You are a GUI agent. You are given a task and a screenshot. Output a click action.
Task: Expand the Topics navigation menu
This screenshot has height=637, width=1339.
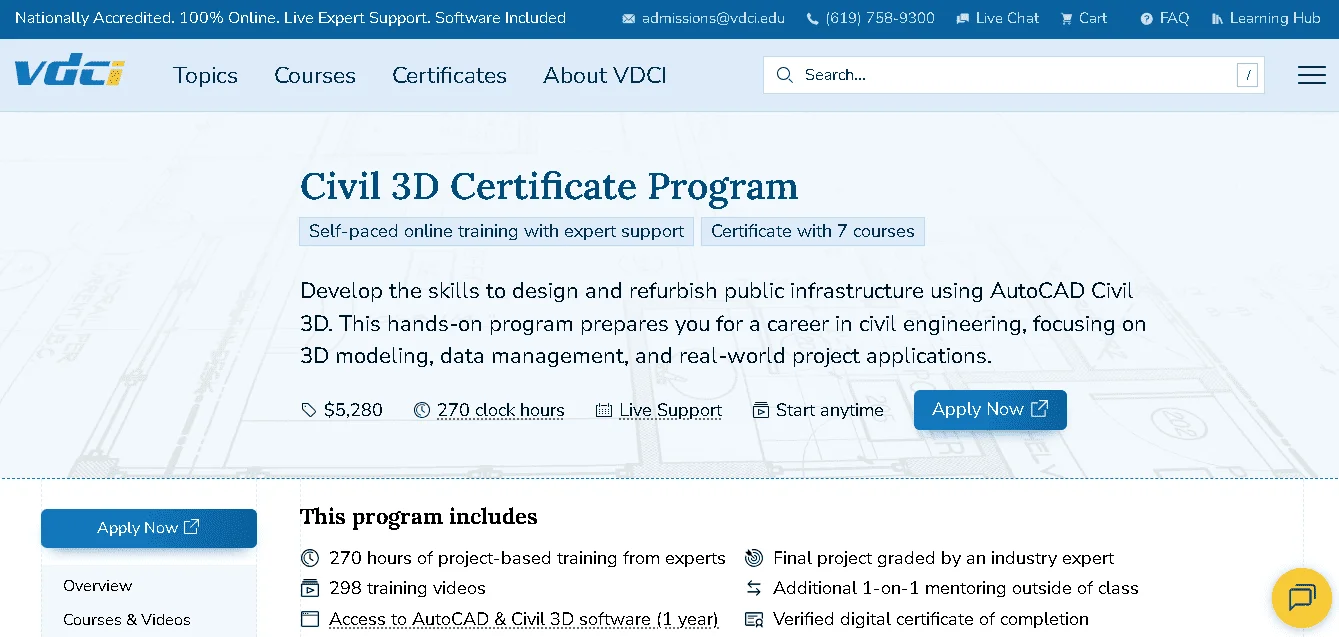pyautogui.click(x=205, y=75)
